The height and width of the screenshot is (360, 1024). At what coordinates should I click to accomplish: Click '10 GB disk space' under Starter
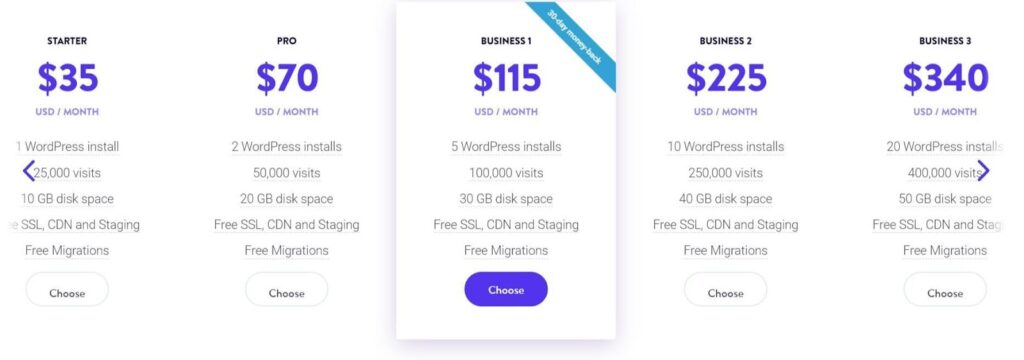click(x=67, y=199)
